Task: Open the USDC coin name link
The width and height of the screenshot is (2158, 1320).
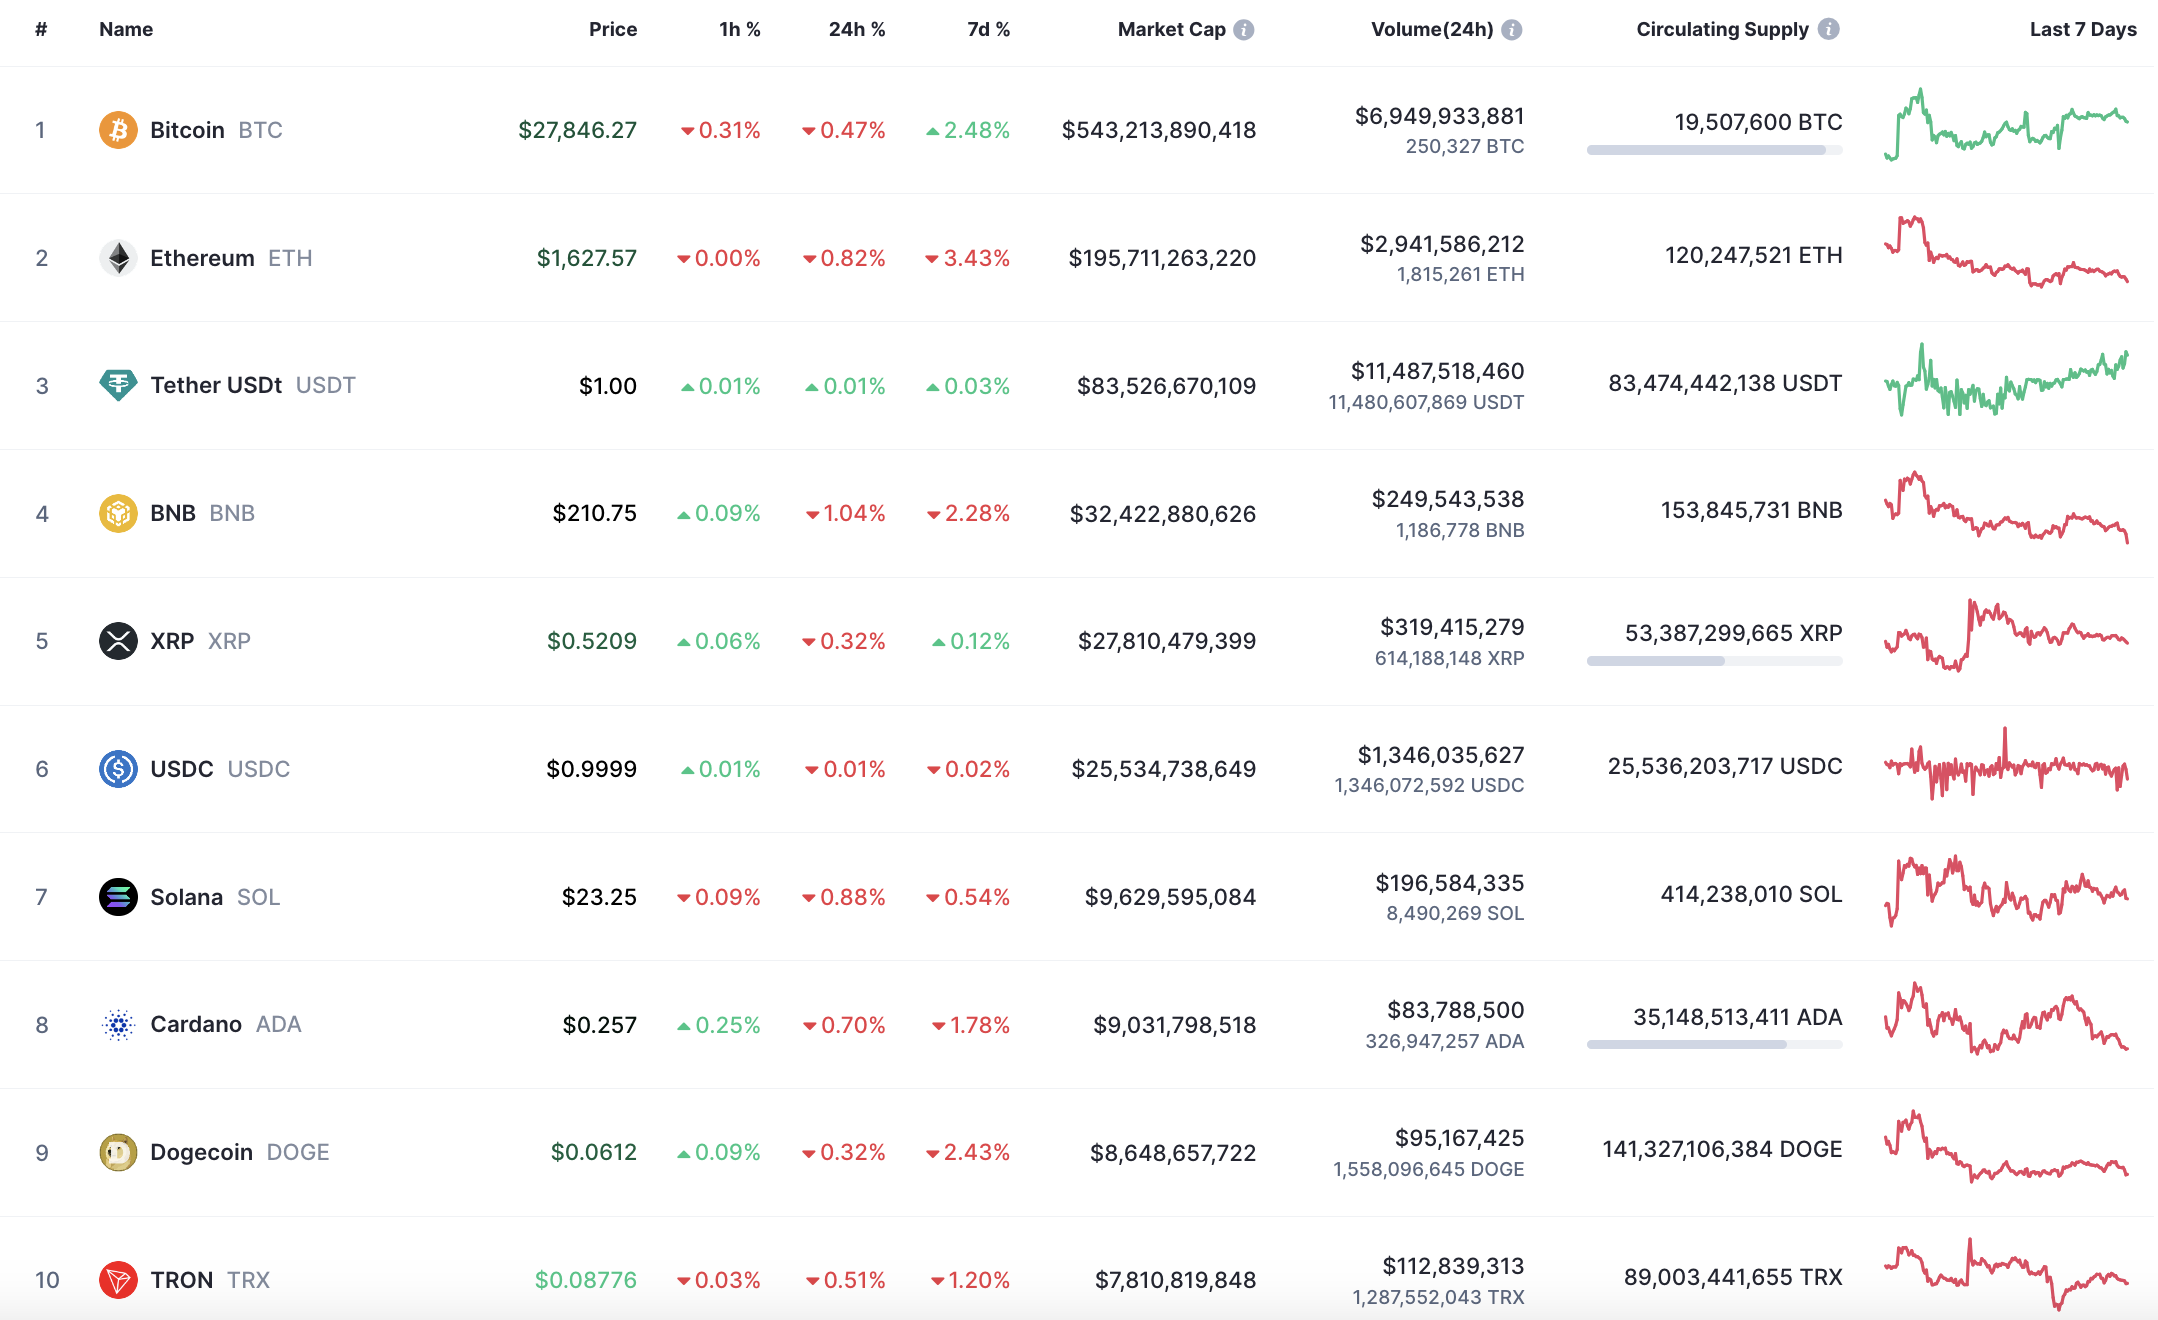Action: (x=182, y=769)
